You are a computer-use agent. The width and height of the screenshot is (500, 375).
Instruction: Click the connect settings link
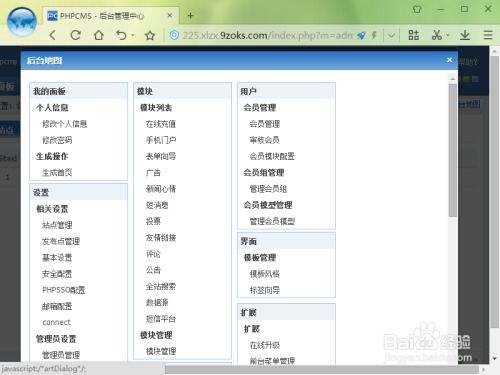(56, 322)
